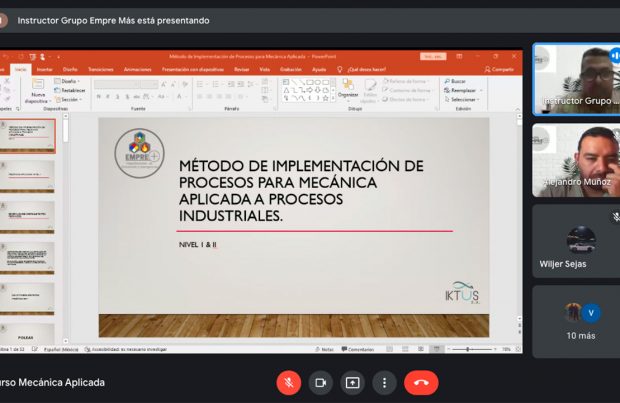Open the Estilos rápidos gallery
Viewport: 620px width, 403px height.
[370, 91]
